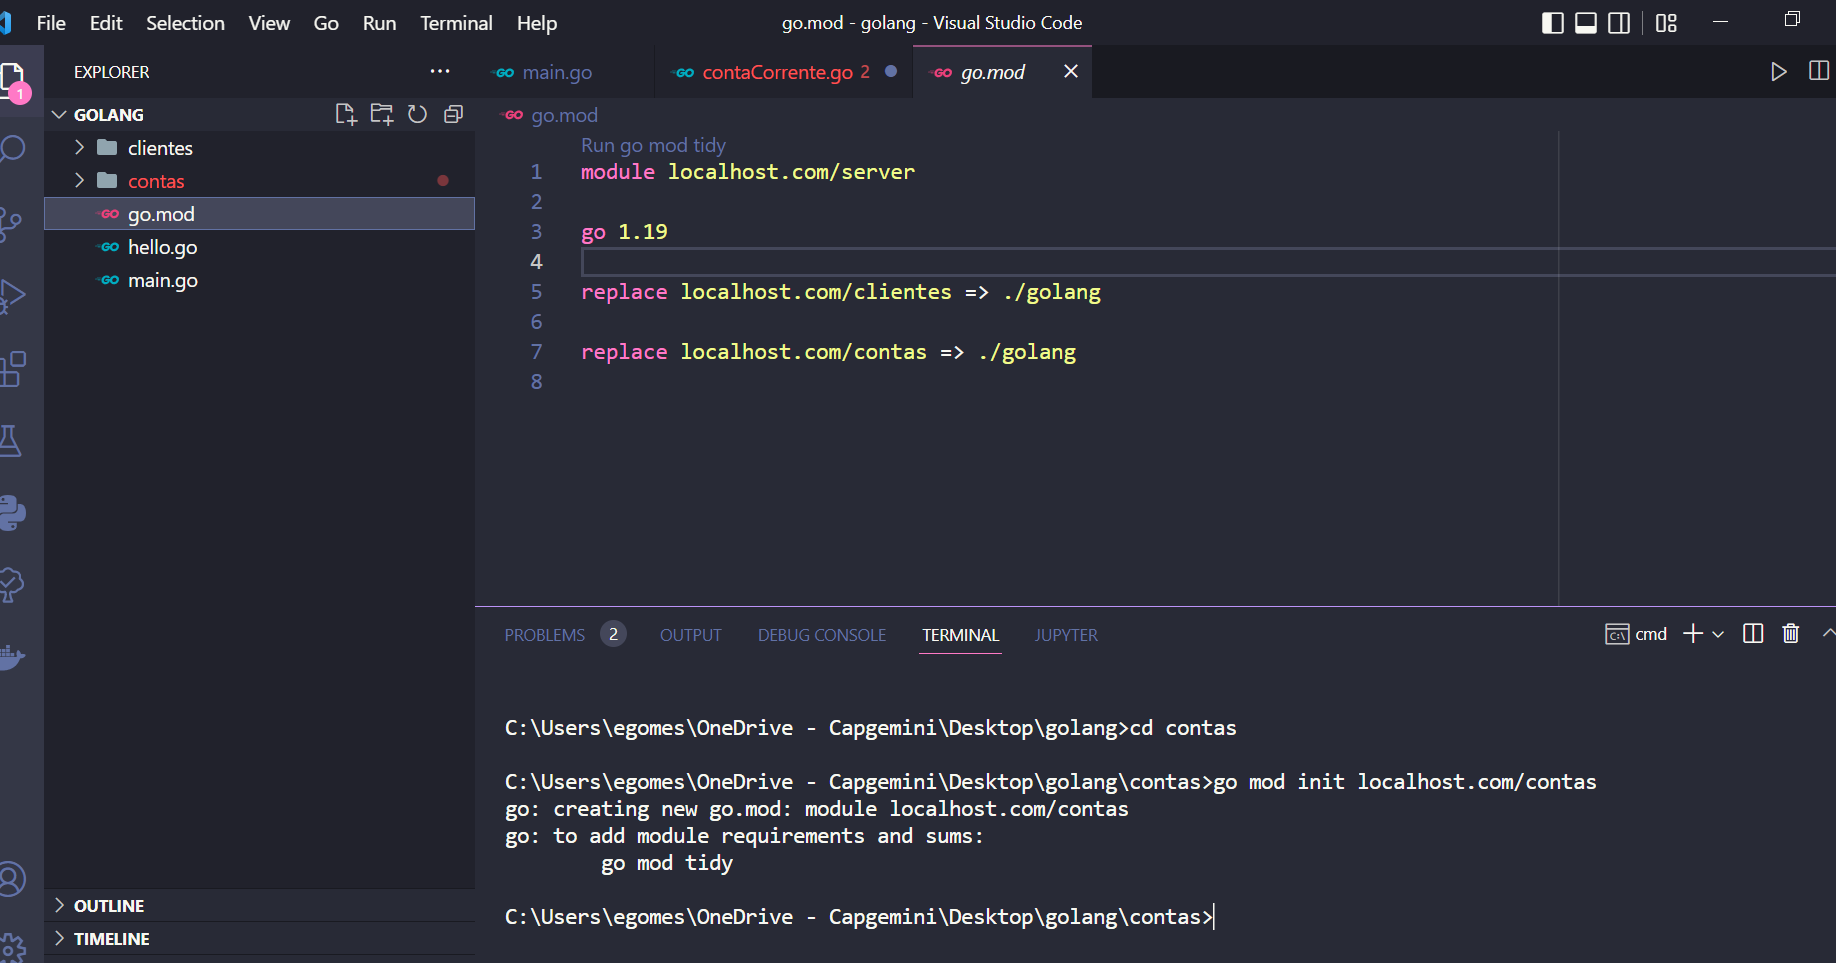Open the Python activity bar icon
This screenshot has width=1836, height=963.
(x=12, y=513)
